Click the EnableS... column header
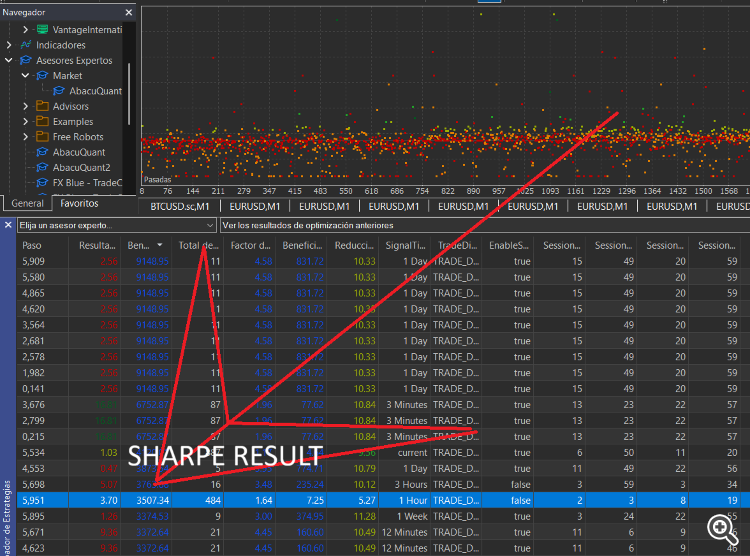The height and width of the screenshot is (556, 750). click(x=508, y=245)
